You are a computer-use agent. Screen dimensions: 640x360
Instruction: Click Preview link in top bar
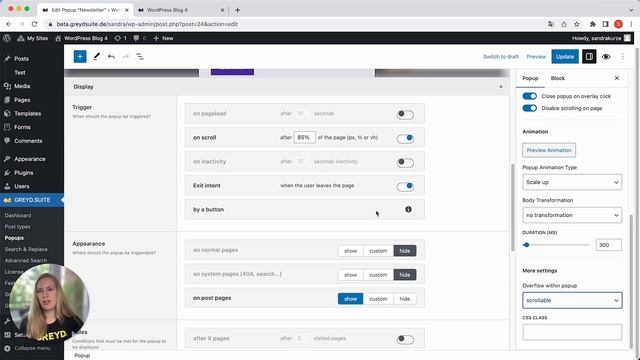(536, 57)
